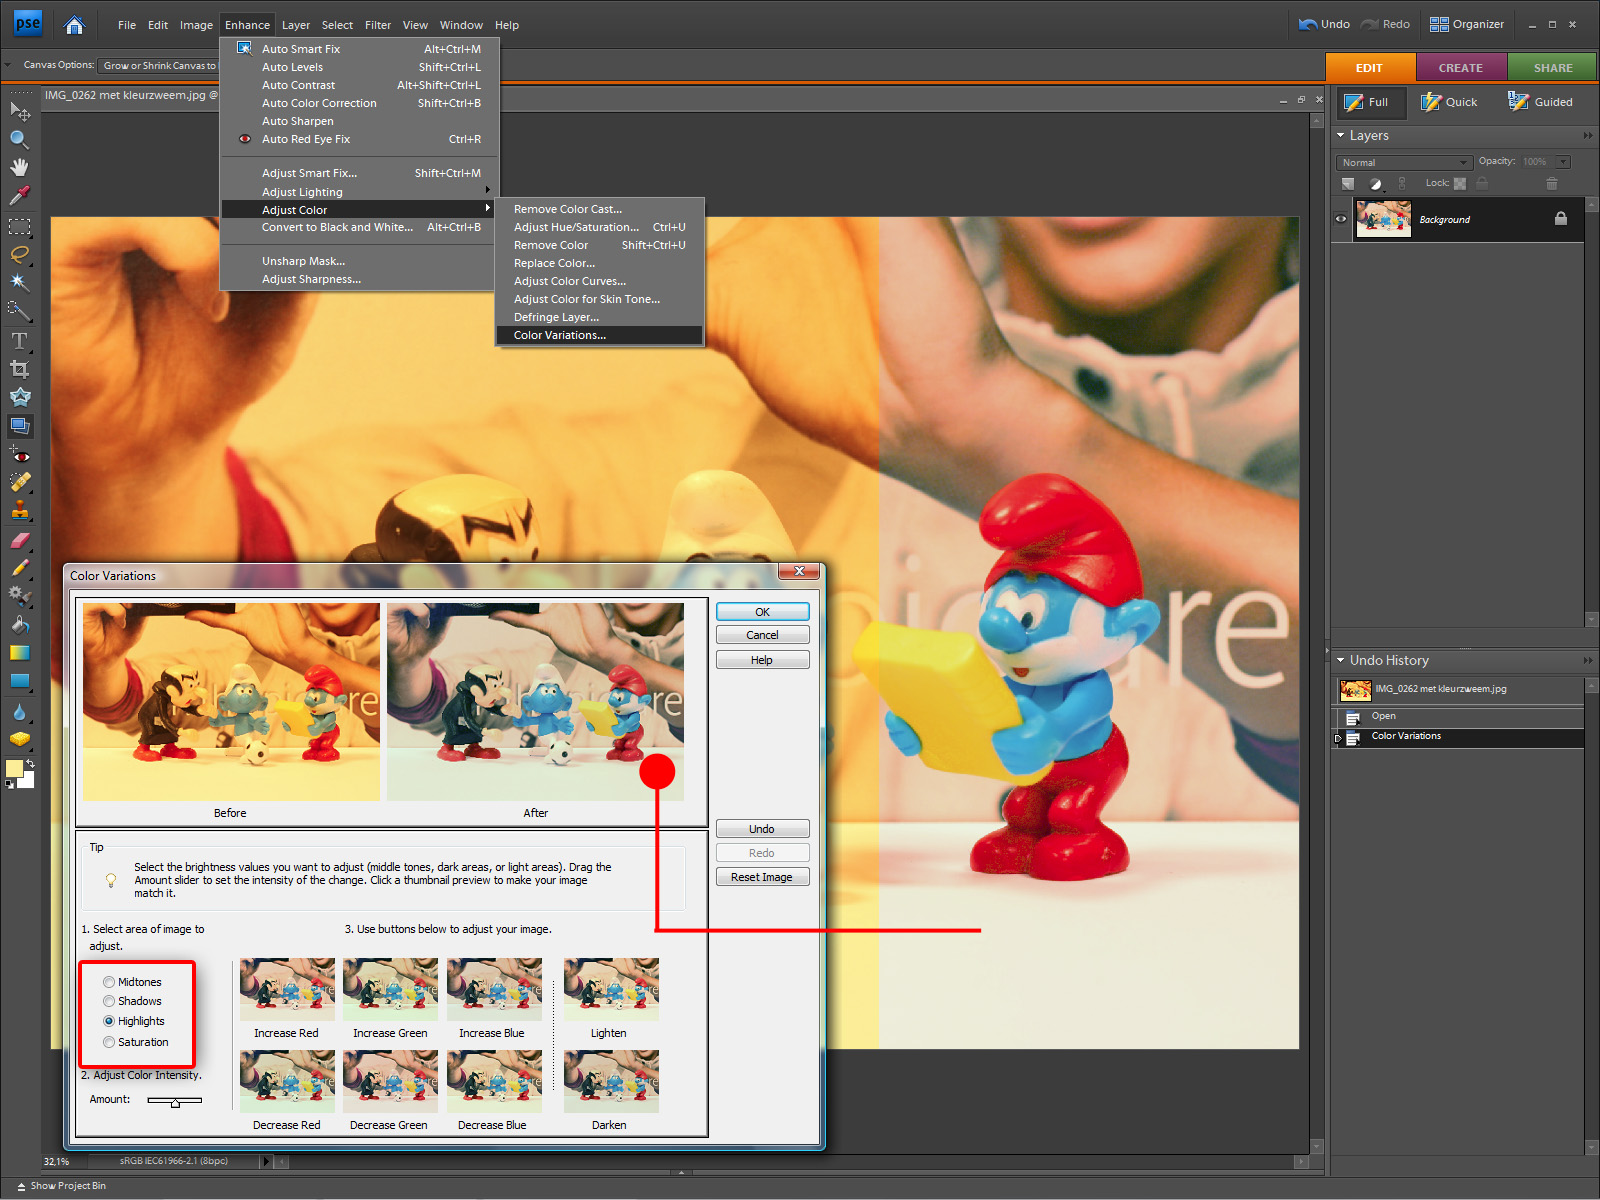Viewport: 1600px width, 1200px height.
Task: Choose Color Variations... submenu item
Action: click(x=599, y=335)
